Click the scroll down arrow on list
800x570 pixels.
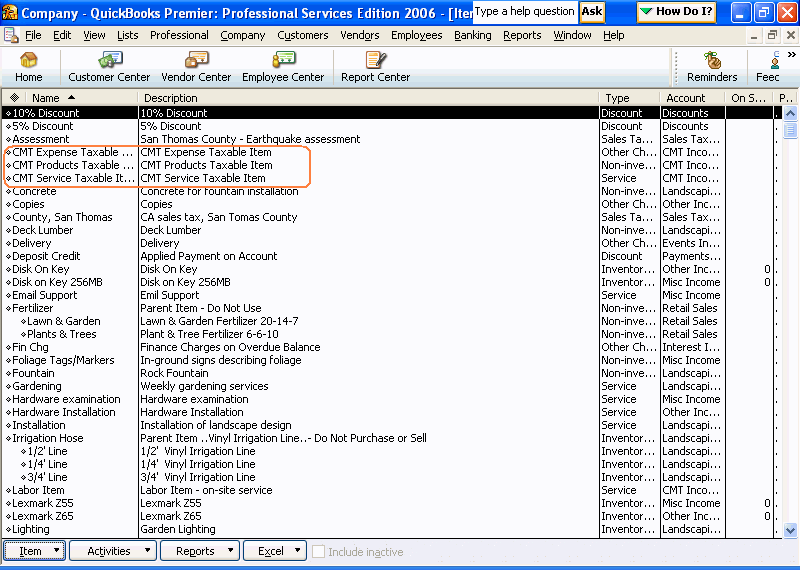790,530
